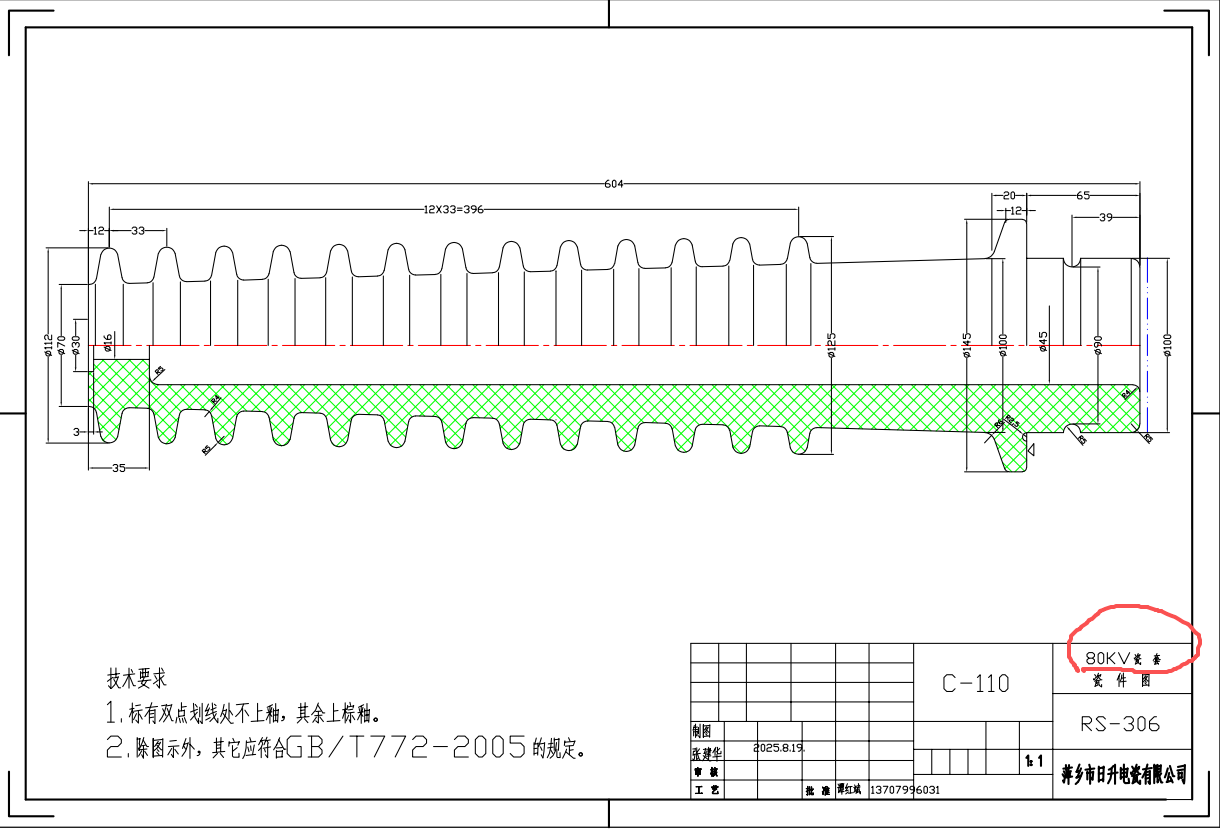Click the ø112 diameter dimension label
This screenshot has width=1220, height=837.
(x=48, y=345)
